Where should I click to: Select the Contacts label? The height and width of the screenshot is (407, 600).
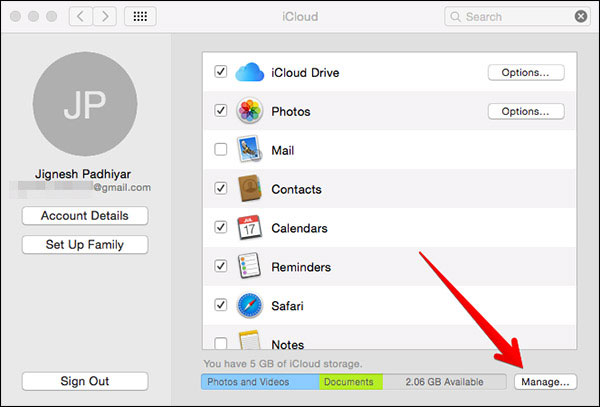pyautogui.click(x=297, y=189)
